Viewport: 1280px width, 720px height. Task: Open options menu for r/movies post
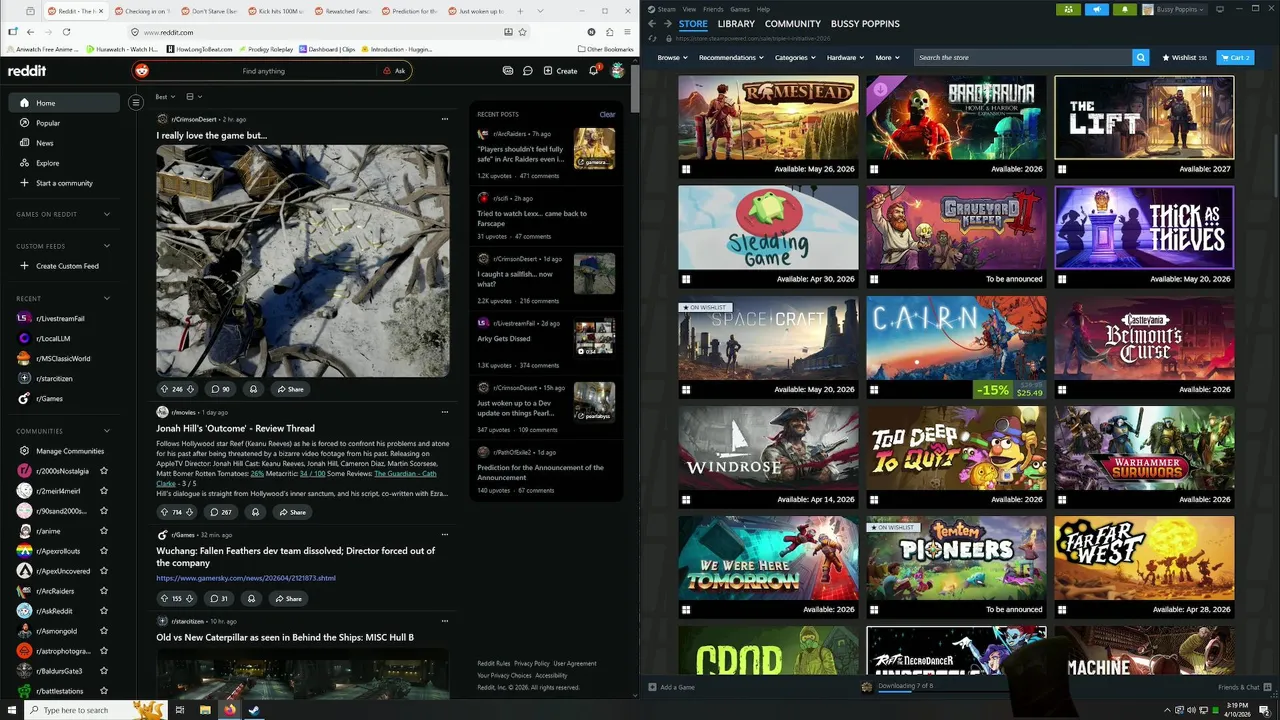click(x=445, y=412)
